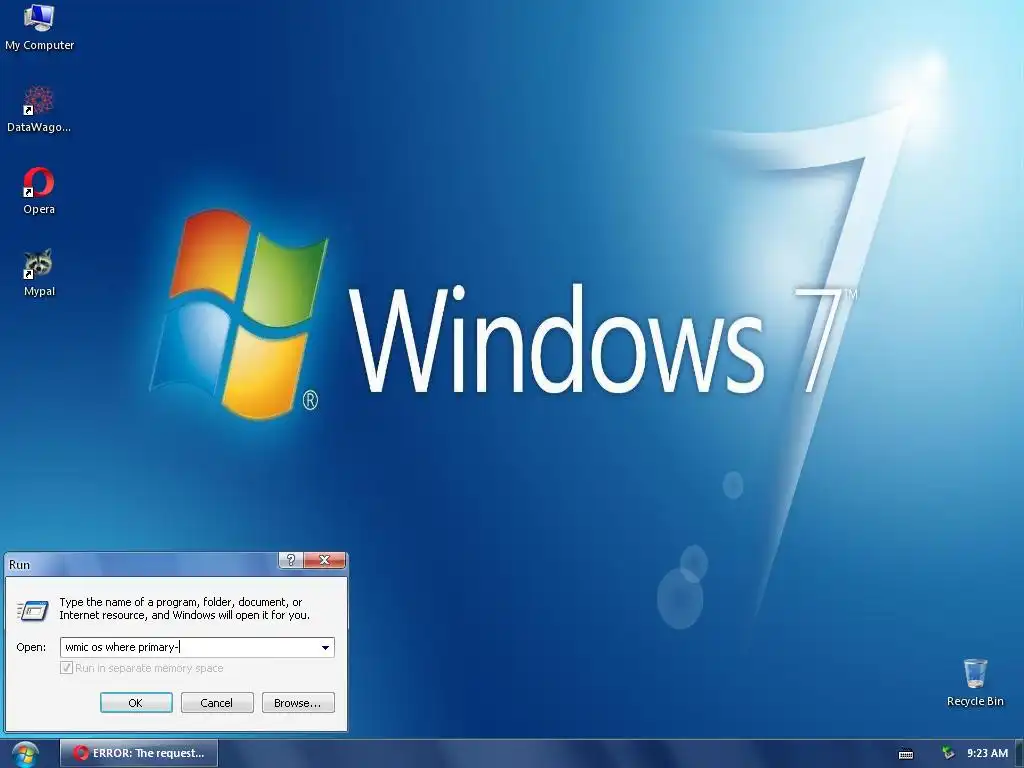Switch to the ERROR: The request taskbar item
Viewport: 1024px width, 768px height.
139,753
